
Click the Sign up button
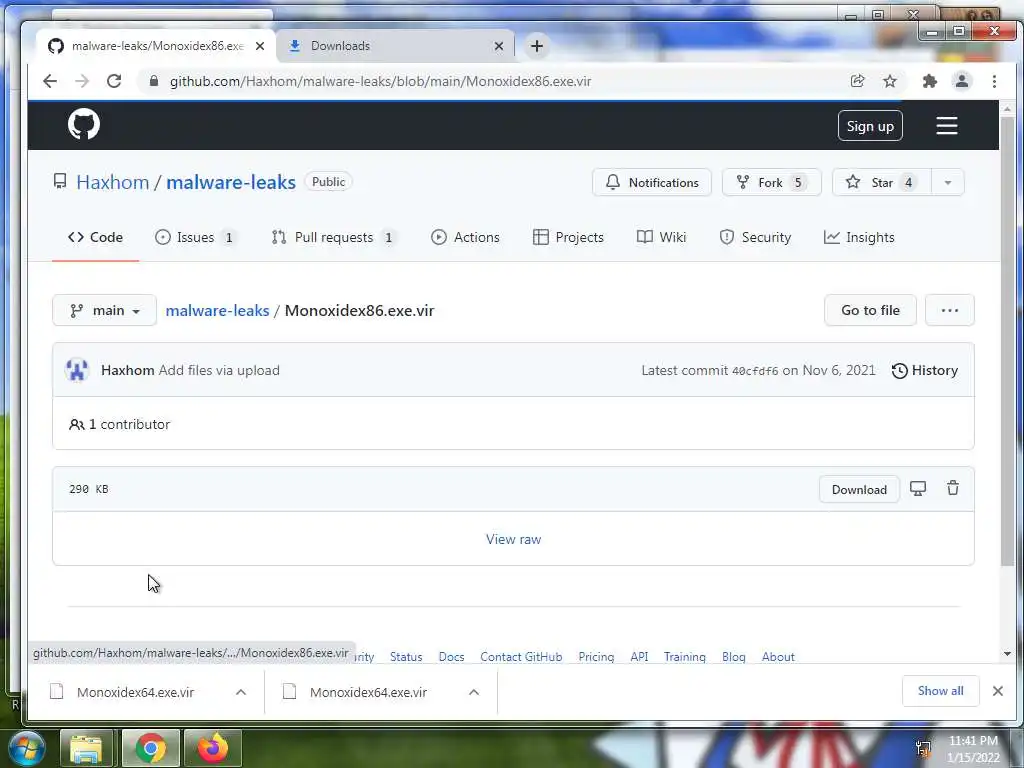pos(870,126)
